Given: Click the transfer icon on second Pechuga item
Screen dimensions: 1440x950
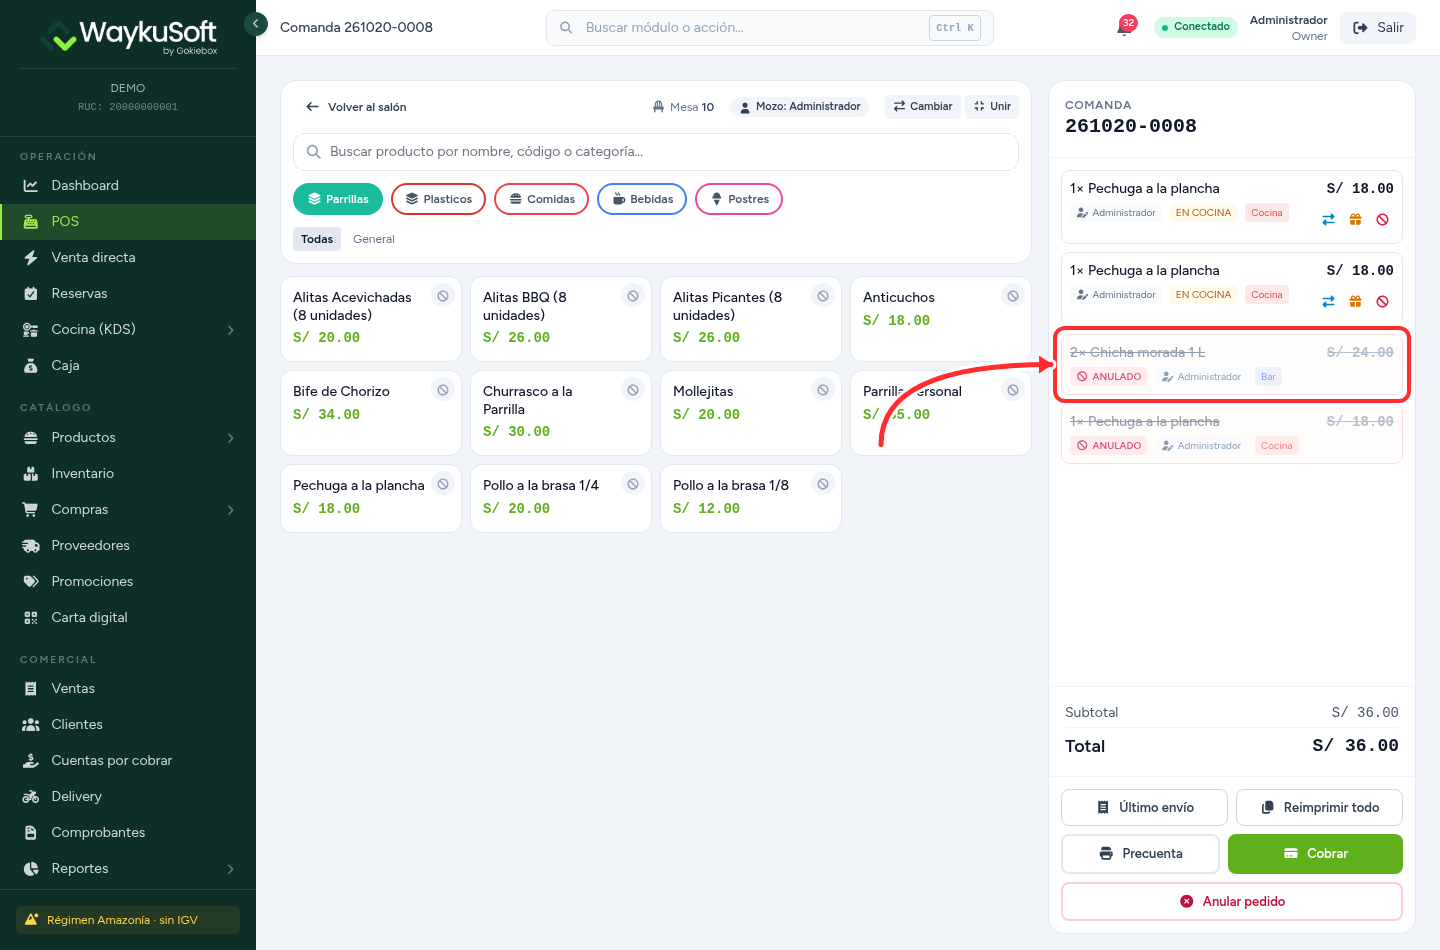Looking at the screenshot, I should 1328,302.
